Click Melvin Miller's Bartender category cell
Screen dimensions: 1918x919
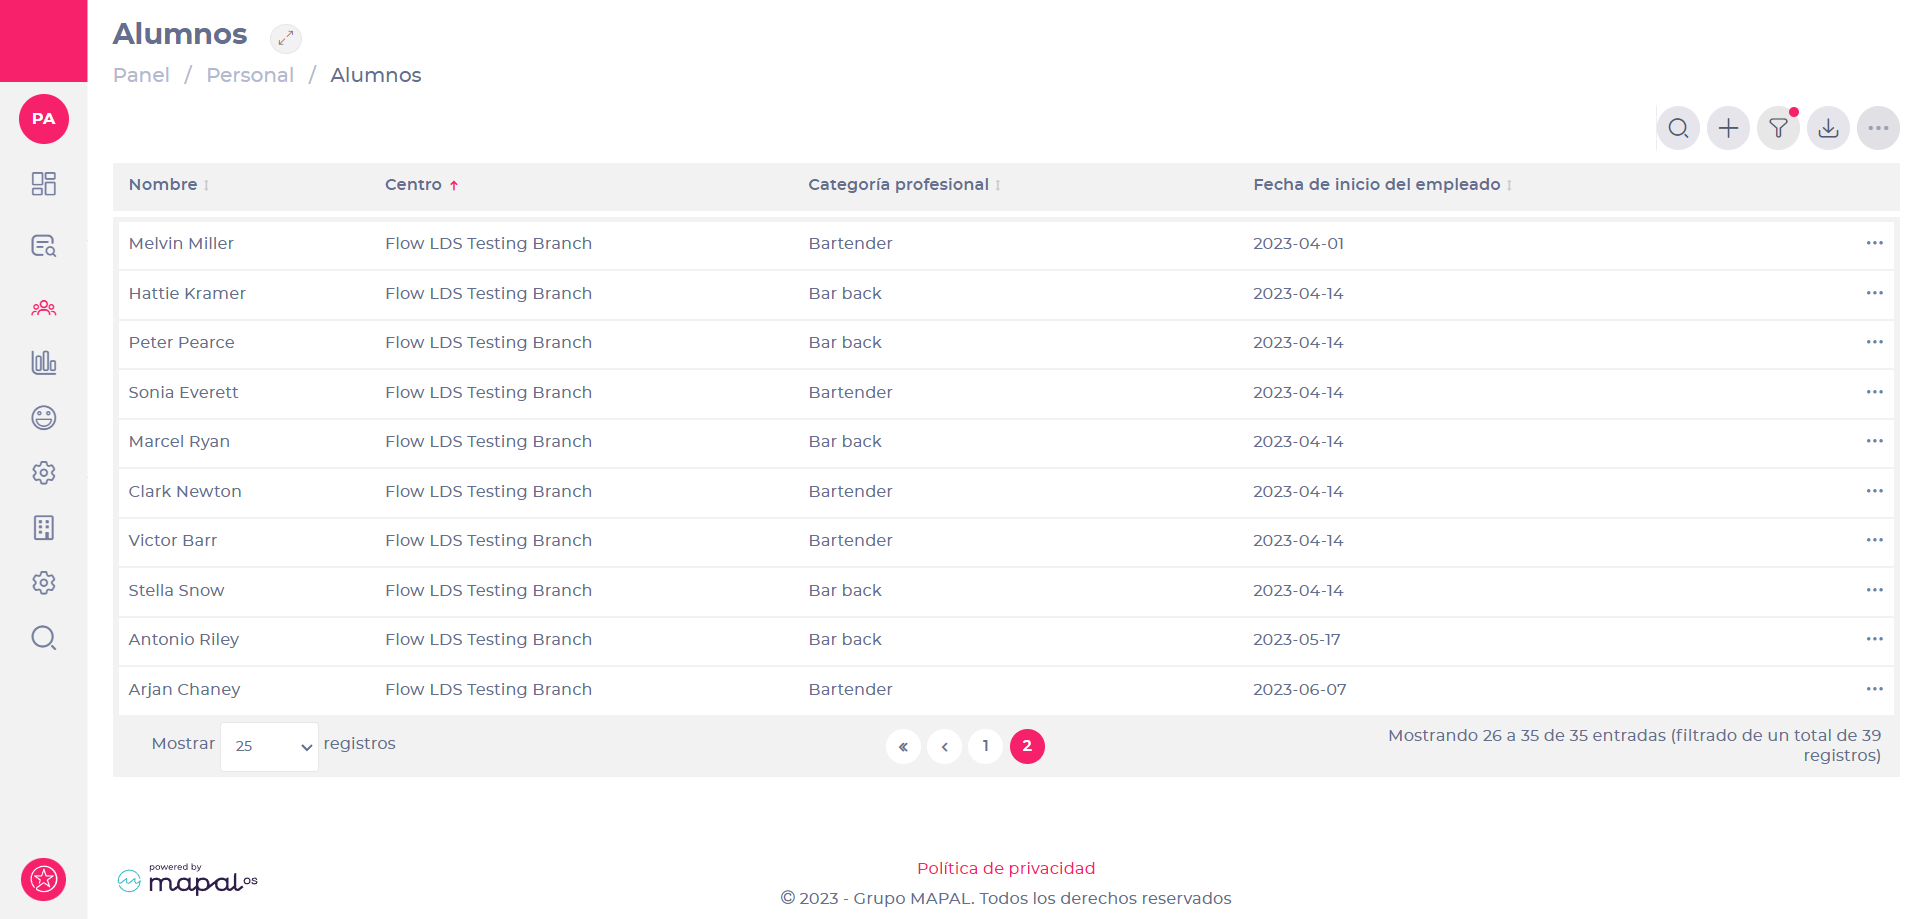pyautogui.click(x=850, y=243)
